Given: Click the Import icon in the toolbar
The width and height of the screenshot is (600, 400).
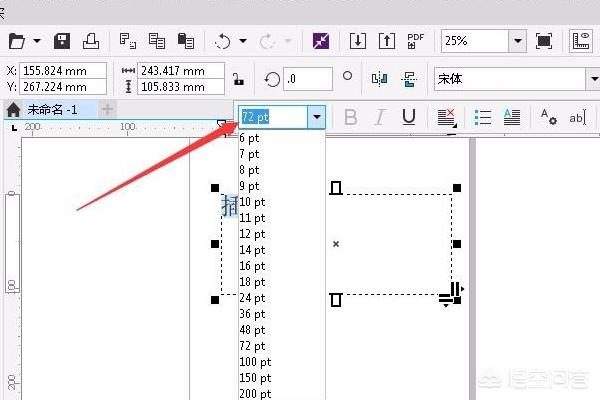Looking at the screenshot, I should tap(358, 41).
